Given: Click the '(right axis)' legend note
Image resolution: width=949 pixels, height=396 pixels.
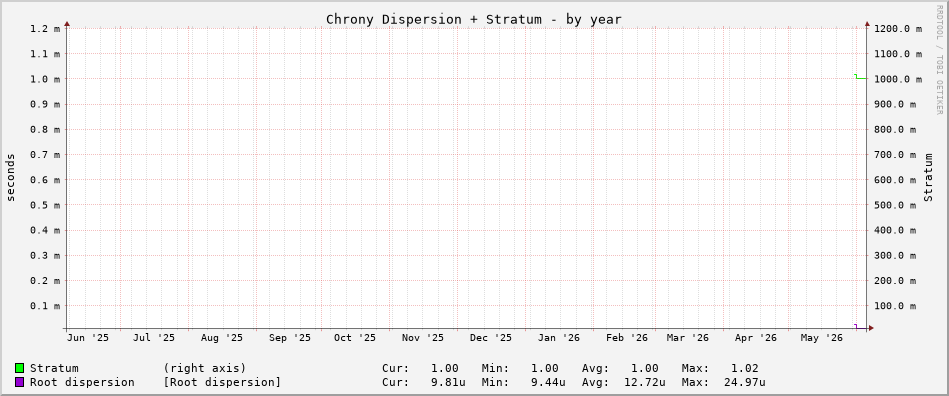Looking at the screenshot, I should 205,368.
